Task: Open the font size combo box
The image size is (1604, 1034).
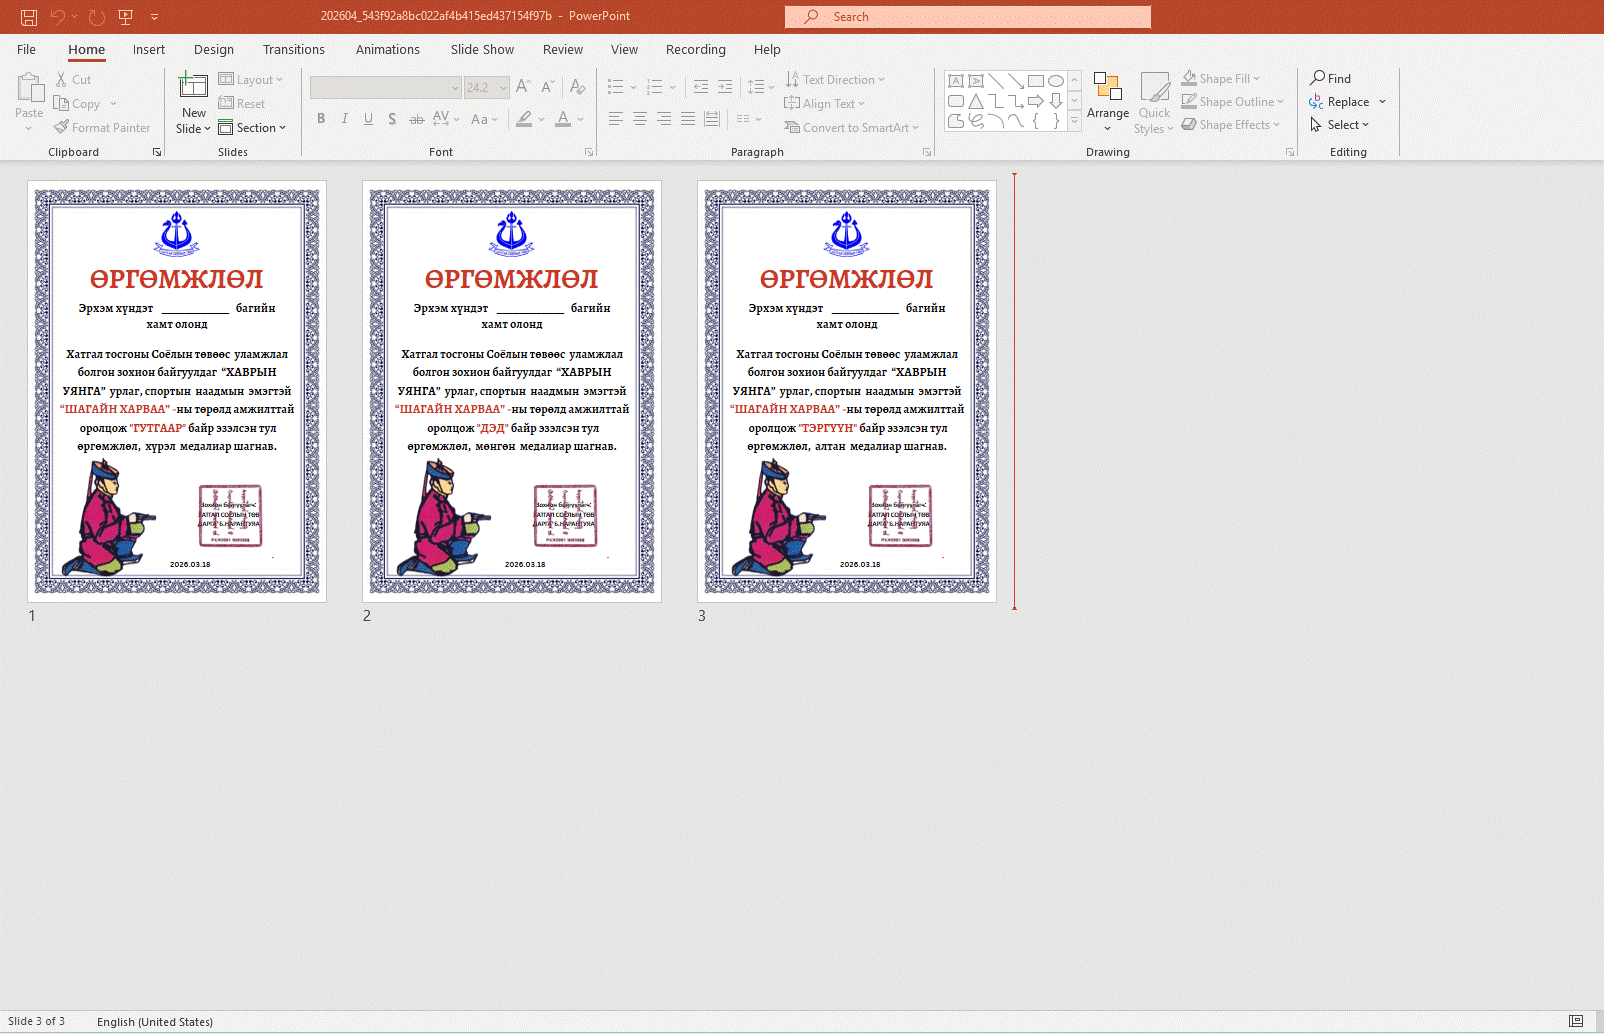Action: point(487,88)
